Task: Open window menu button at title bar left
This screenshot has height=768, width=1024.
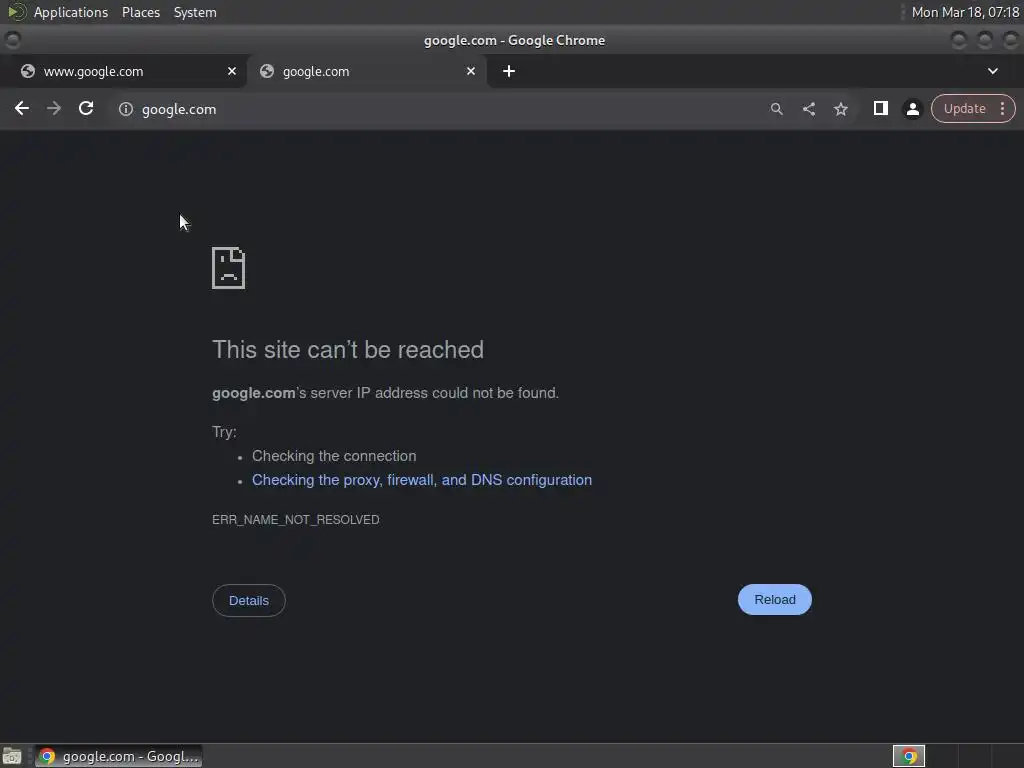Action: click(x=12, y=40)
